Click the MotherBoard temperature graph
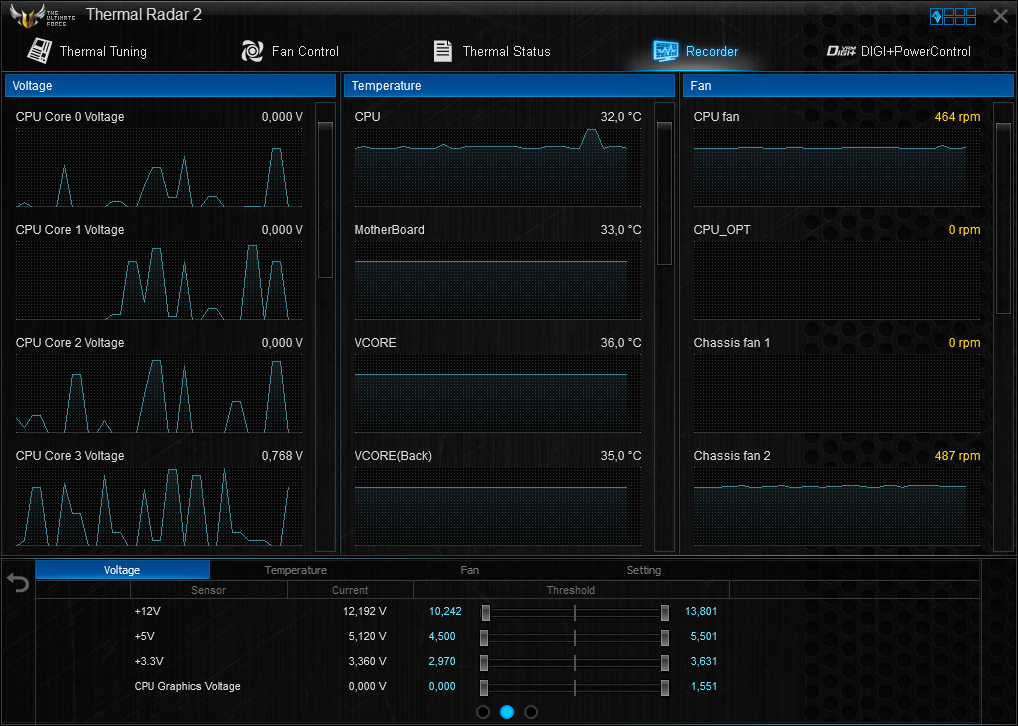1018x726 pixels. pos(498,280)
